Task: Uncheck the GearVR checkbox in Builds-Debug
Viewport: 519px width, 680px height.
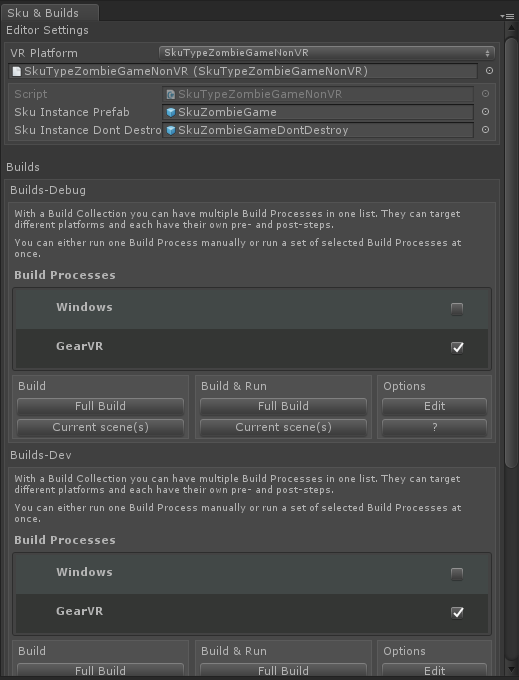Action: tap(457, 348)
